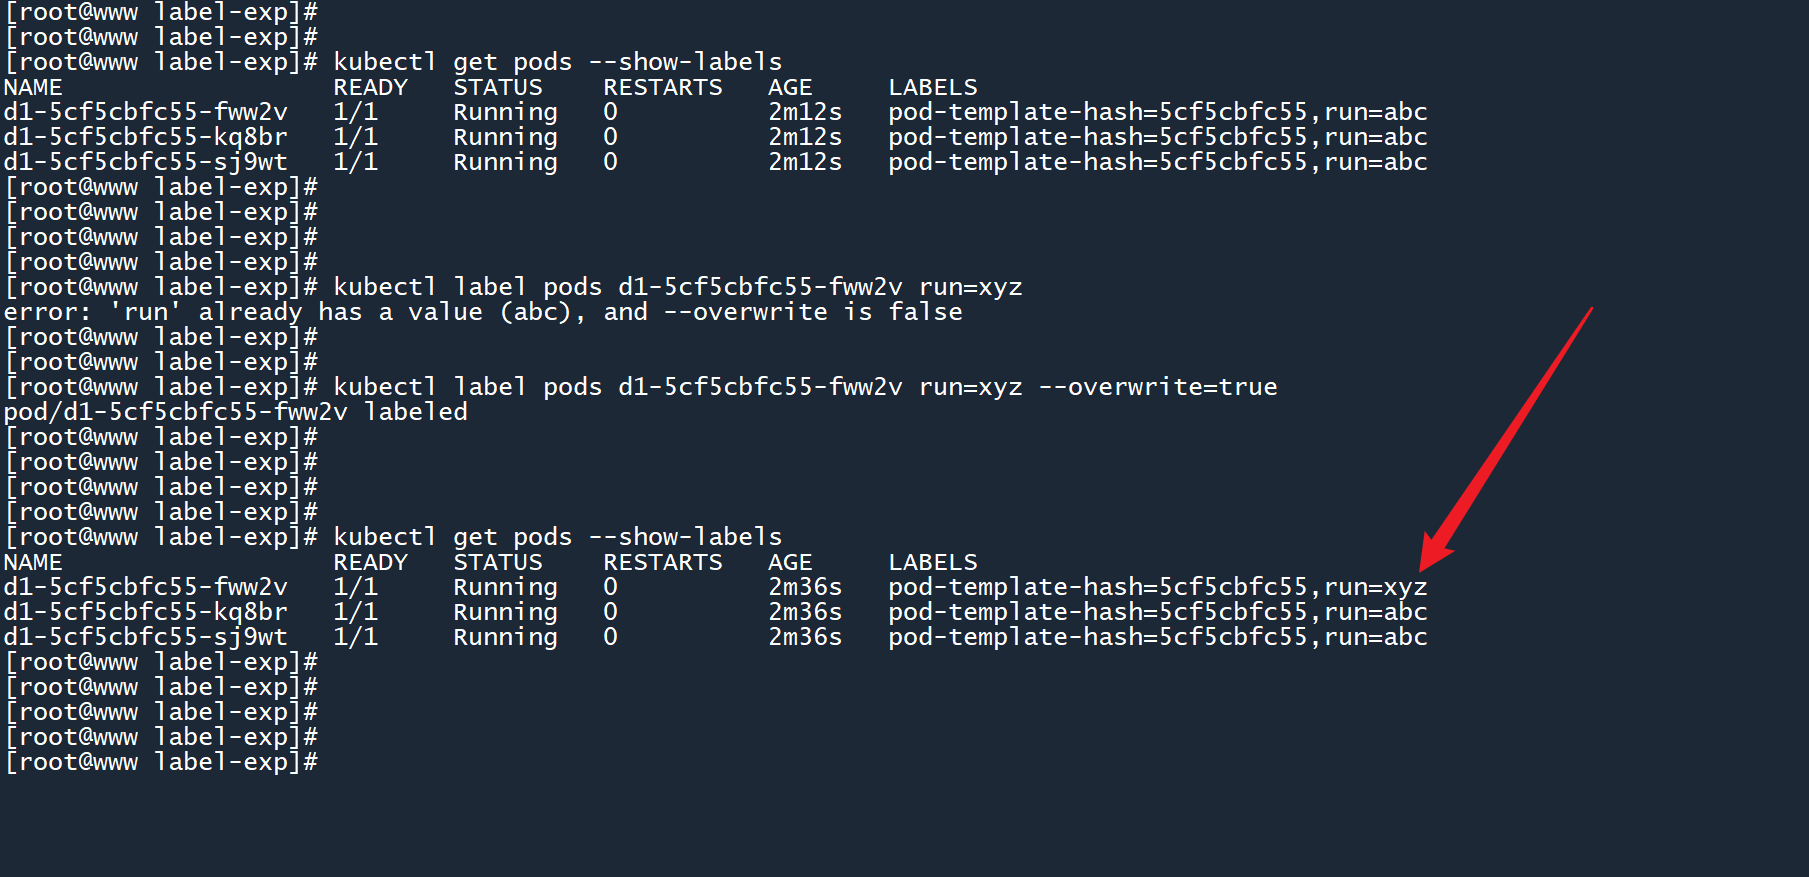
Task: Click the run=xyz label in the final pod listing
Action: click(1375, 587)
